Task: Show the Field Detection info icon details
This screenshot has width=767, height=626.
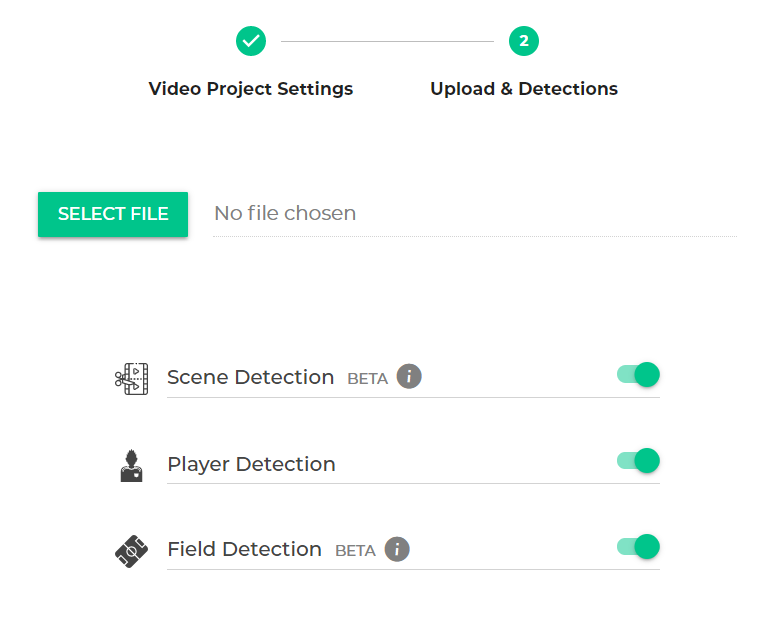Action: tap(397, 549)
